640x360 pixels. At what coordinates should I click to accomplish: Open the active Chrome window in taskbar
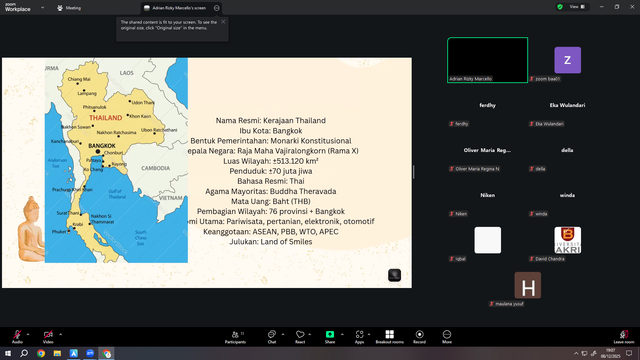(107, 353)
